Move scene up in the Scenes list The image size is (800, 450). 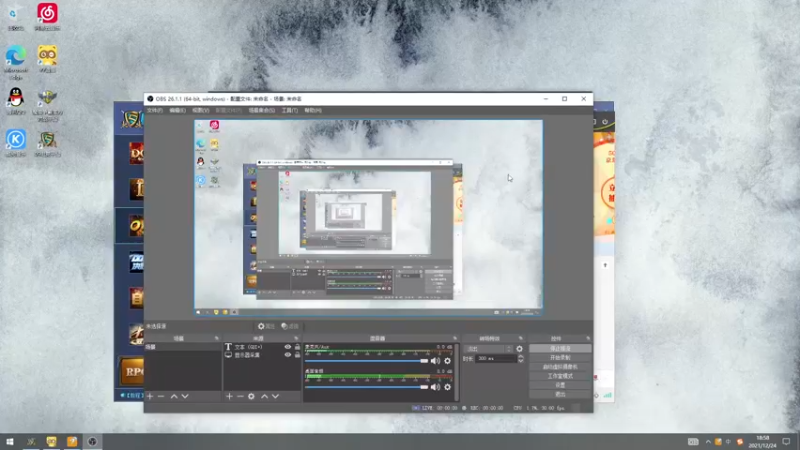click(x=174, y=396)
